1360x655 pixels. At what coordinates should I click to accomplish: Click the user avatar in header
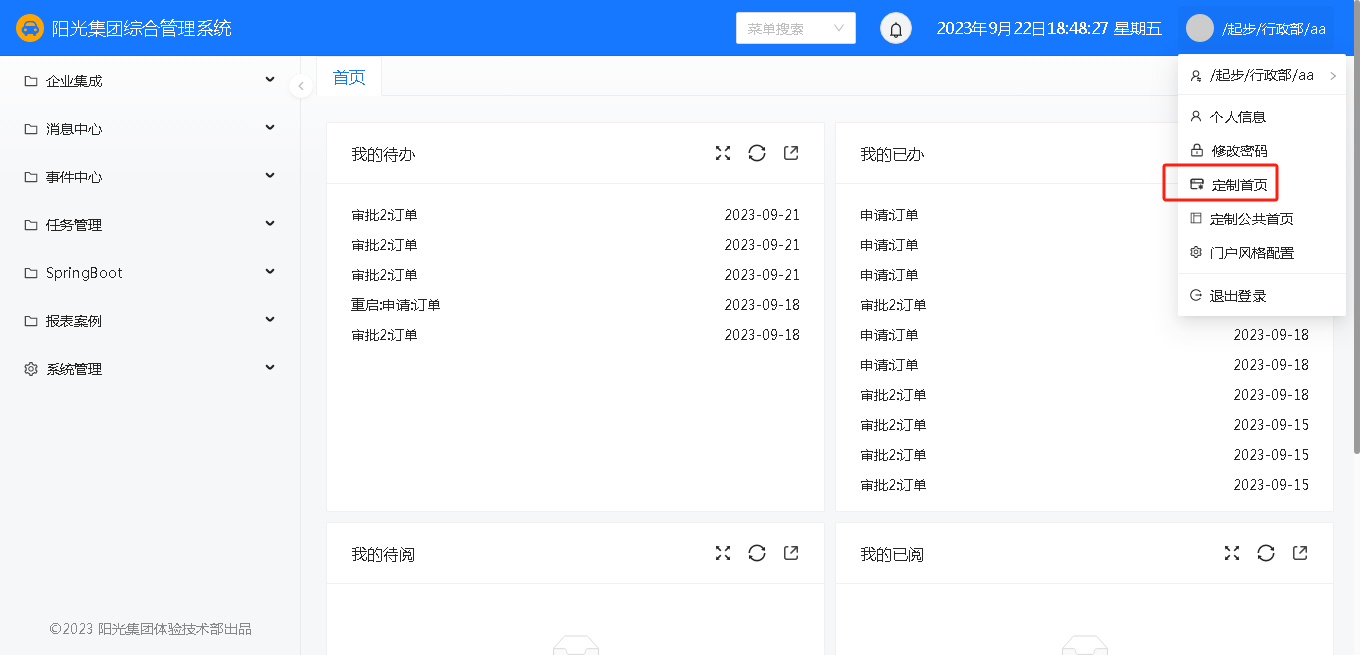1199,29
